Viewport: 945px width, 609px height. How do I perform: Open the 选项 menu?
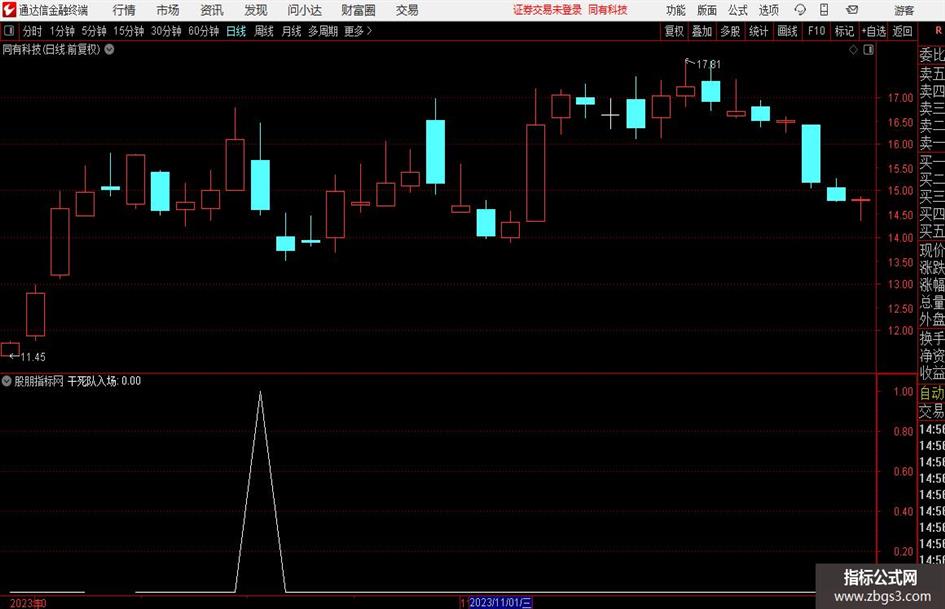[768, 10]
